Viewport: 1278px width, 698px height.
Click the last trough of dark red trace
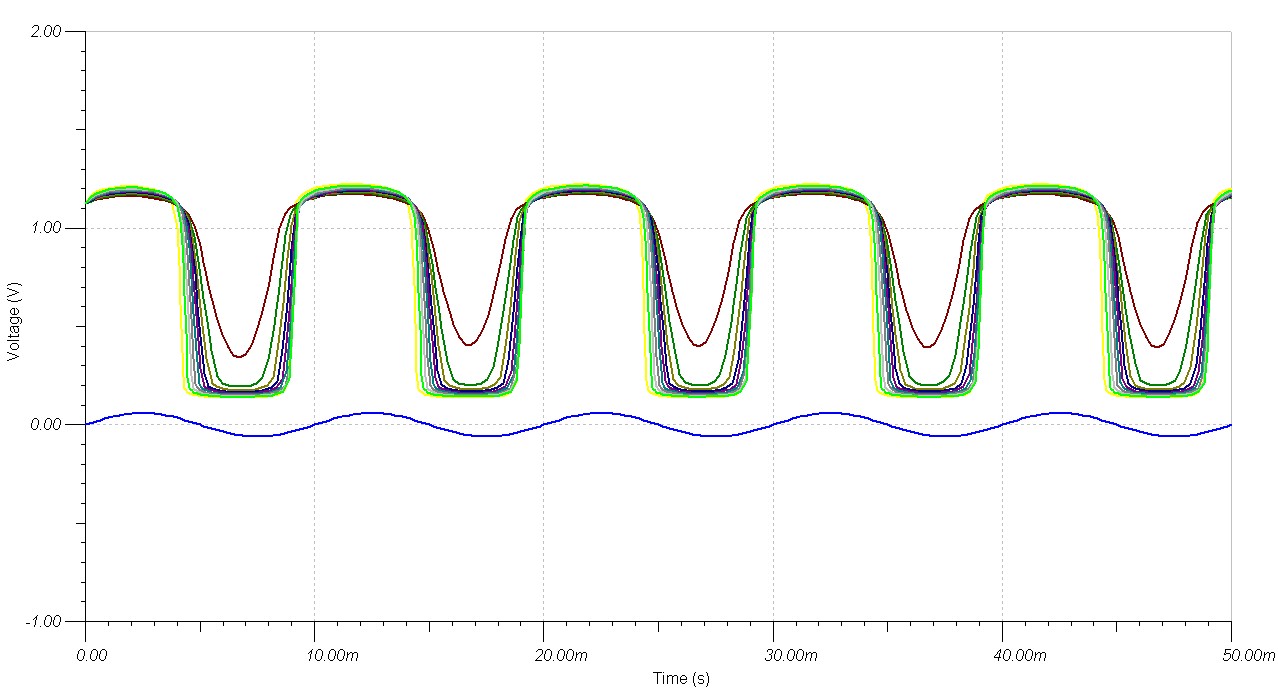coord(1157,347)
